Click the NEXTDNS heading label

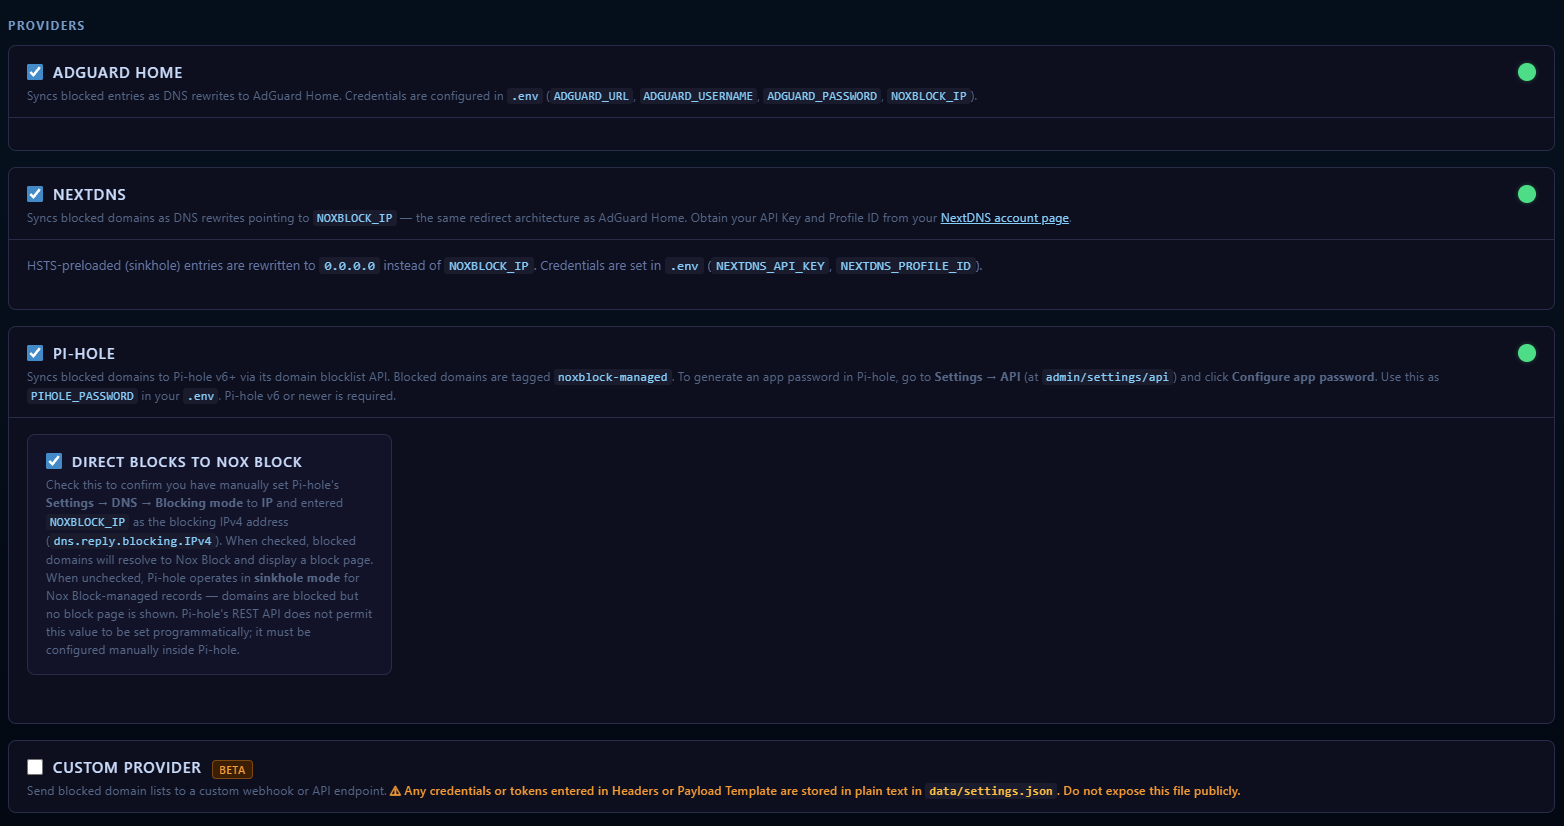[x=89, y=194]
